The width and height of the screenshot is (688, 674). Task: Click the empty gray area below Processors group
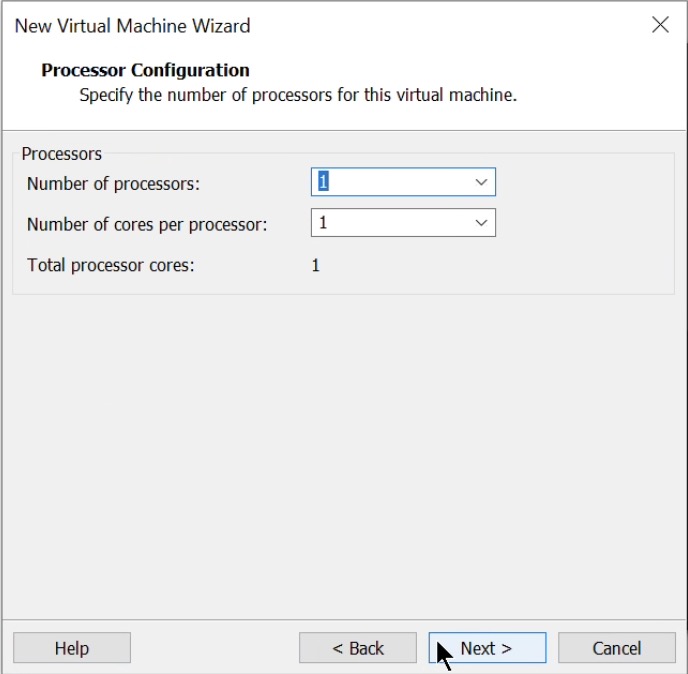[x=340, y=450]
